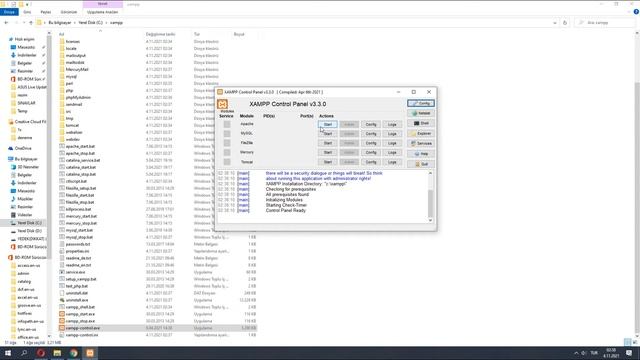Screen dimensions: 640x360
Task: Open taskbar search
Action: [x=24, y=353]
